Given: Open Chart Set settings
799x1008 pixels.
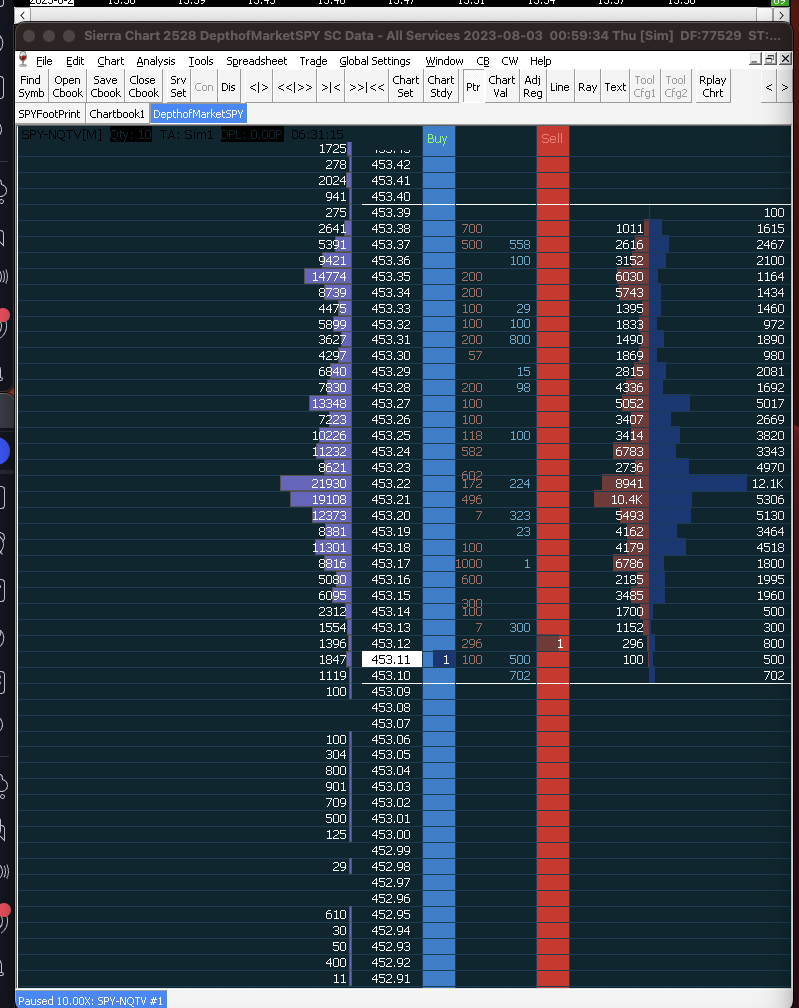Looking at the screenshot, I should tap(406, 86).
